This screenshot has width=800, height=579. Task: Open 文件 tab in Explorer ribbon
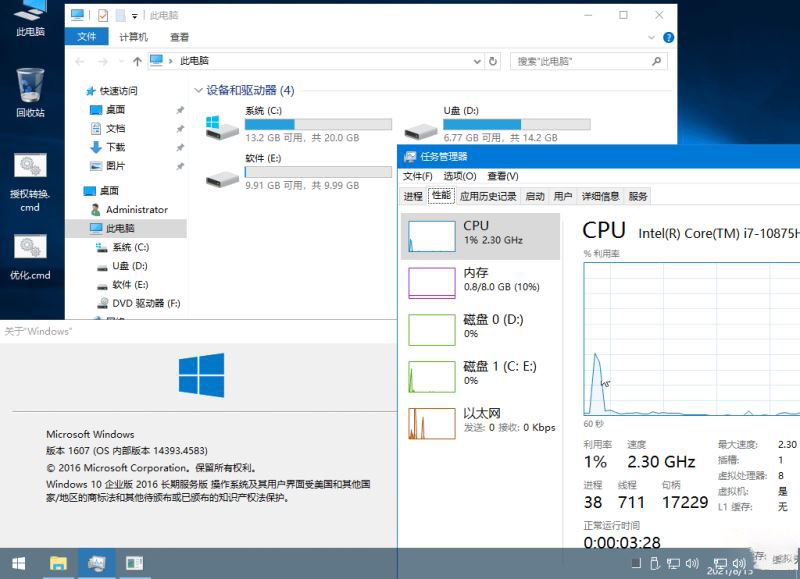click(x=87, y=37)
